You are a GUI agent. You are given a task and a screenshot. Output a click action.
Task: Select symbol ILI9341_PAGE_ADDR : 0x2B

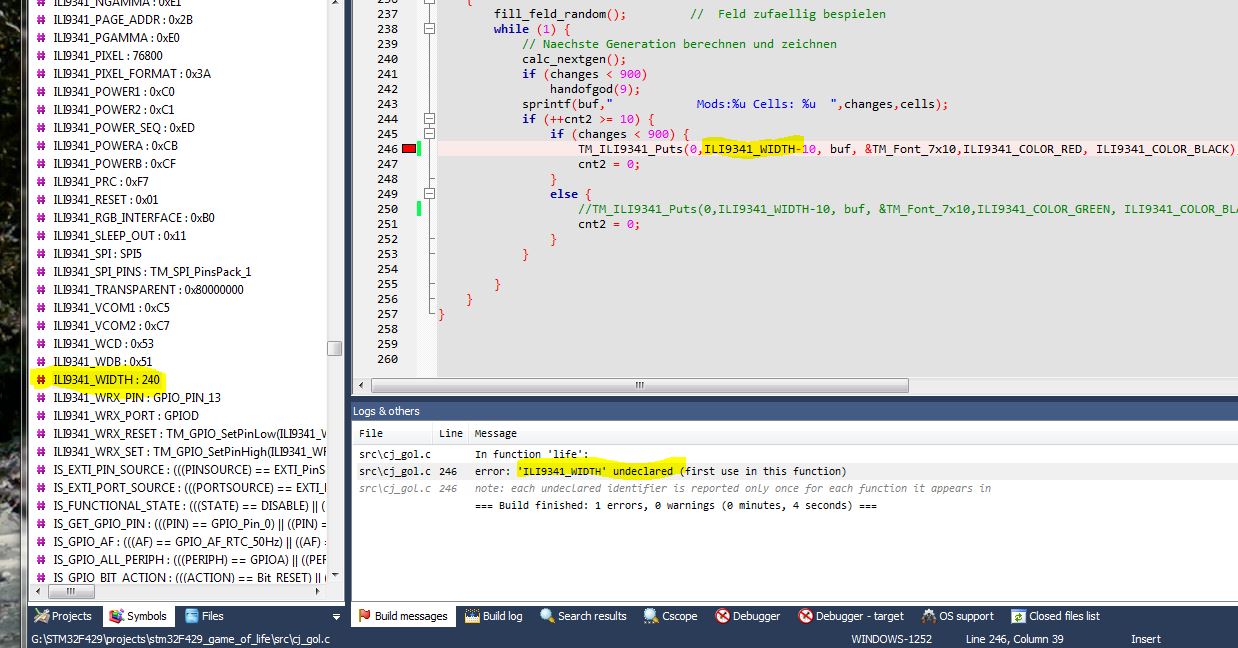(123, 20)
